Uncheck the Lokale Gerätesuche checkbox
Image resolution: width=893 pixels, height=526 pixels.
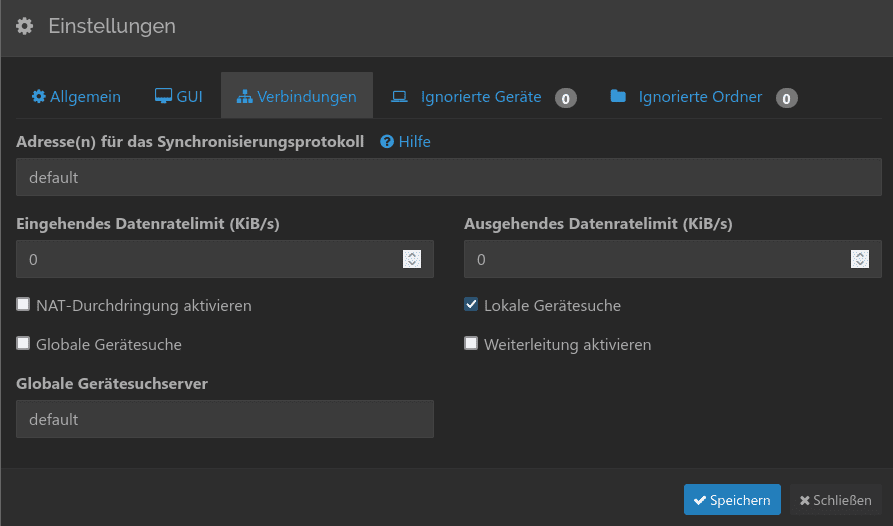[x=471, y=304]
